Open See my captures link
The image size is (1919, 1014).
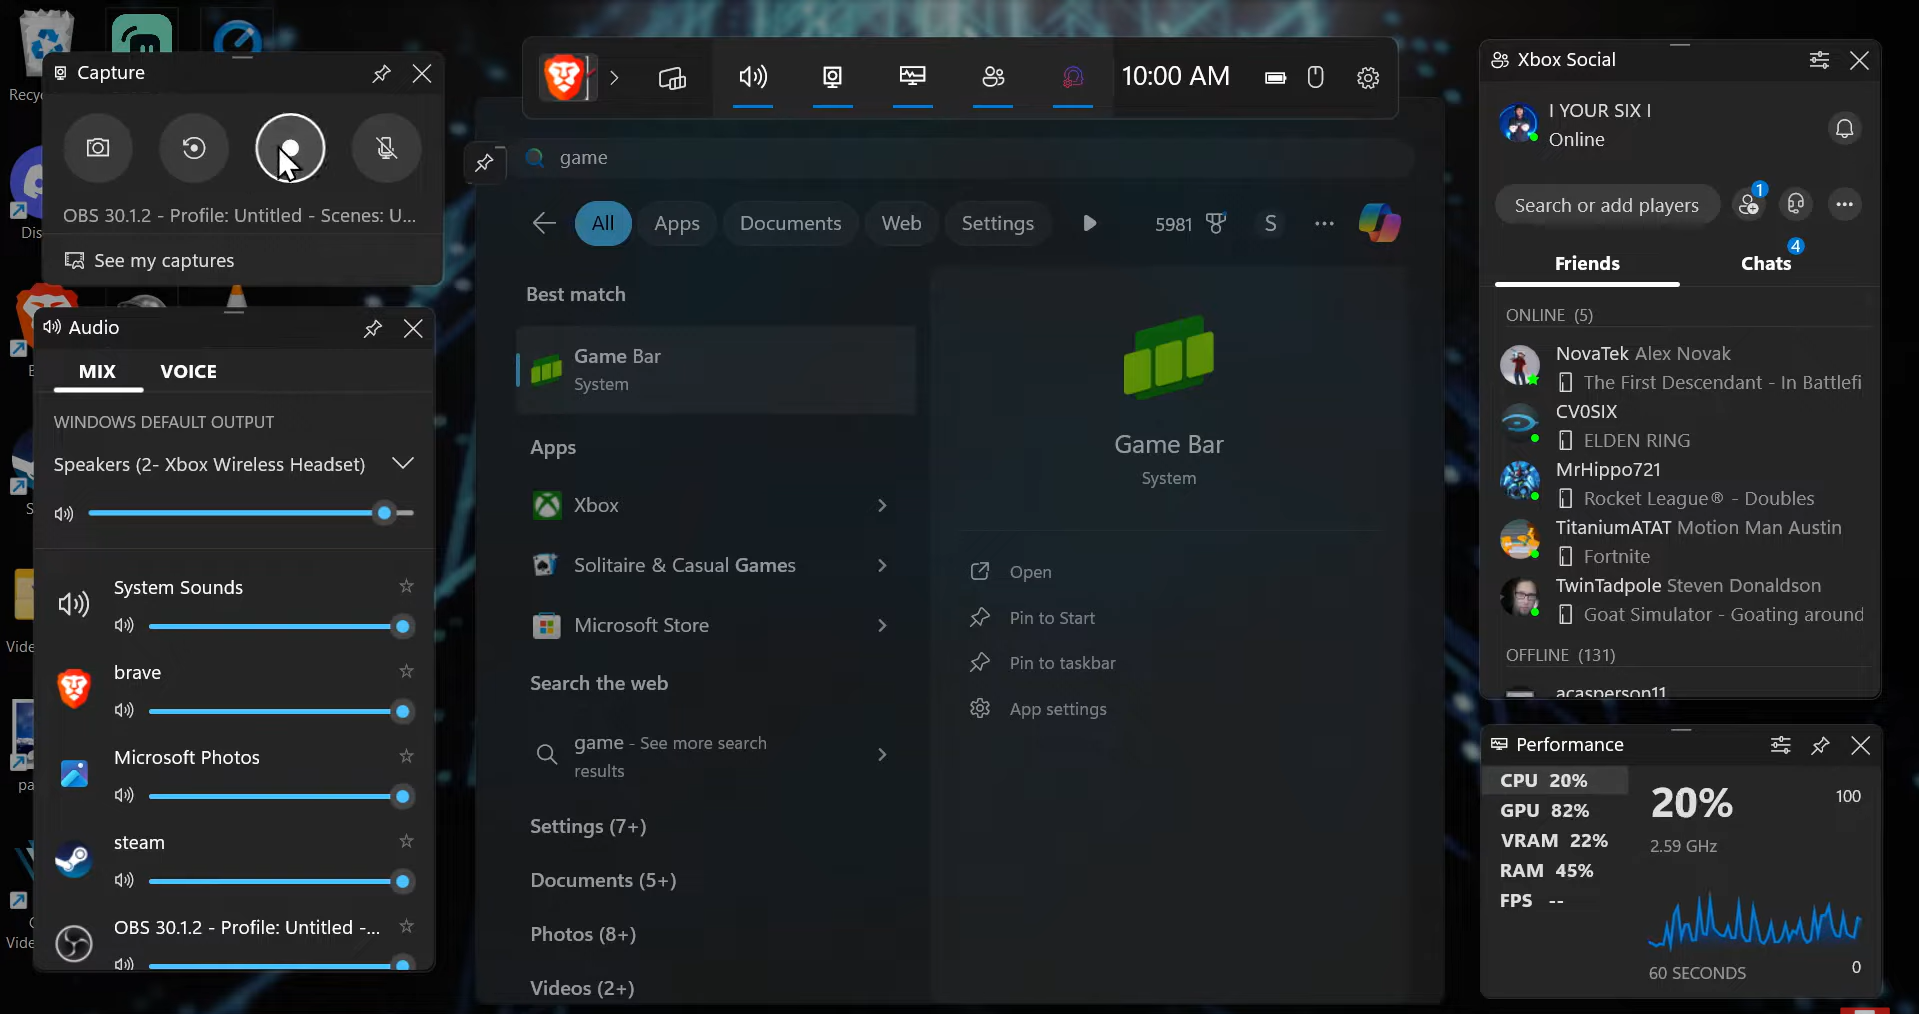[164, 261]
